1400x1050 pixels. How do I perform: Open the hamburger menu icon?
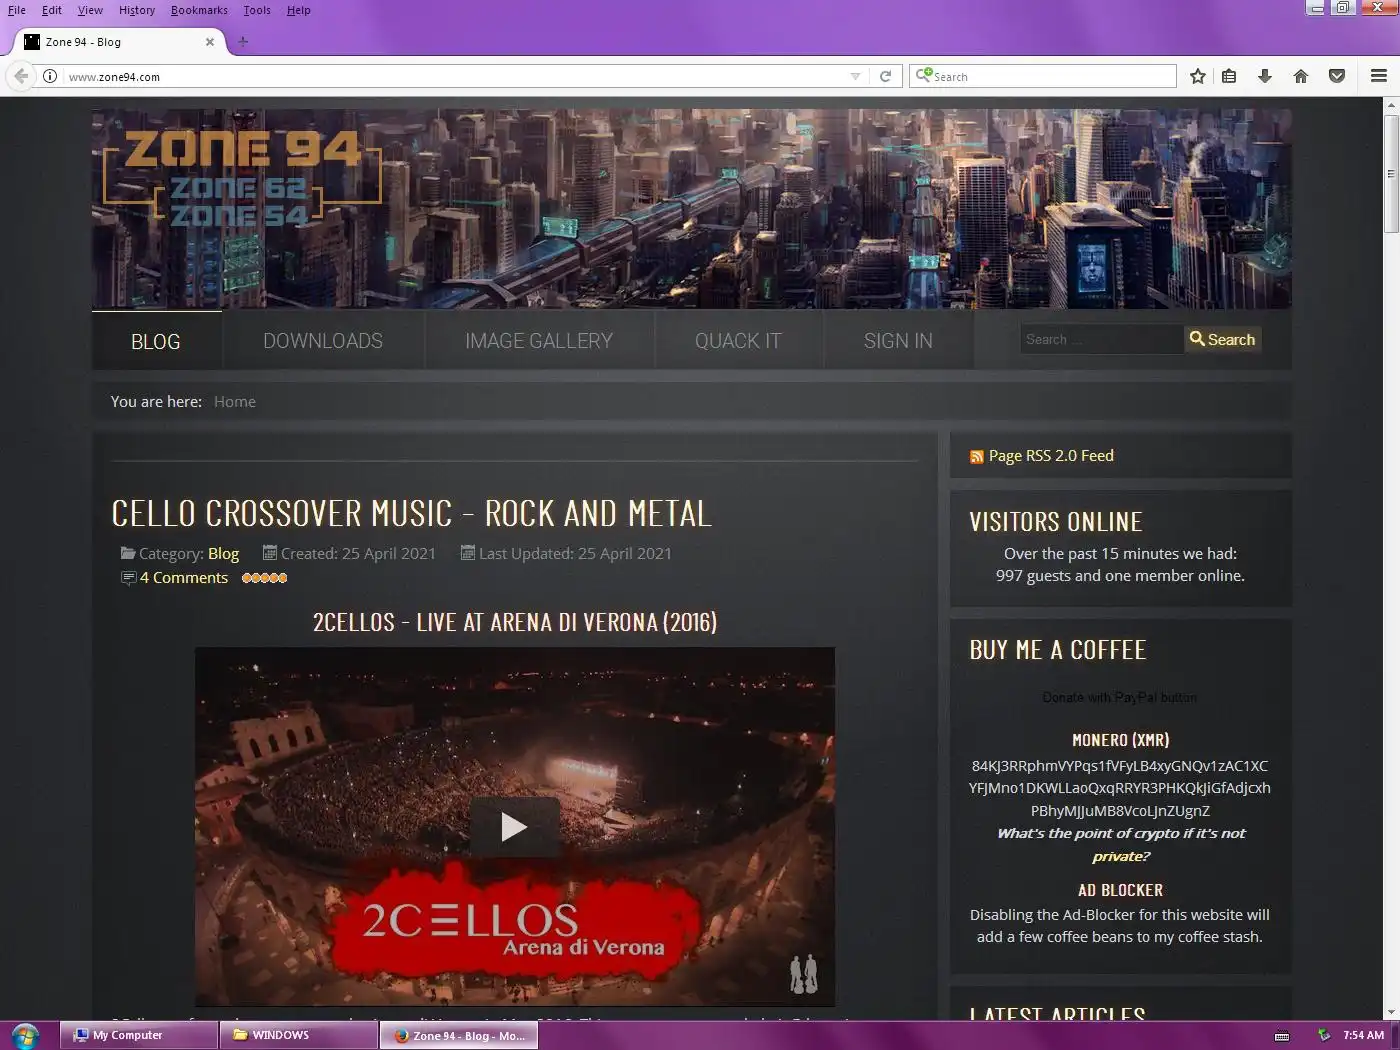(x=1379, y=76)
